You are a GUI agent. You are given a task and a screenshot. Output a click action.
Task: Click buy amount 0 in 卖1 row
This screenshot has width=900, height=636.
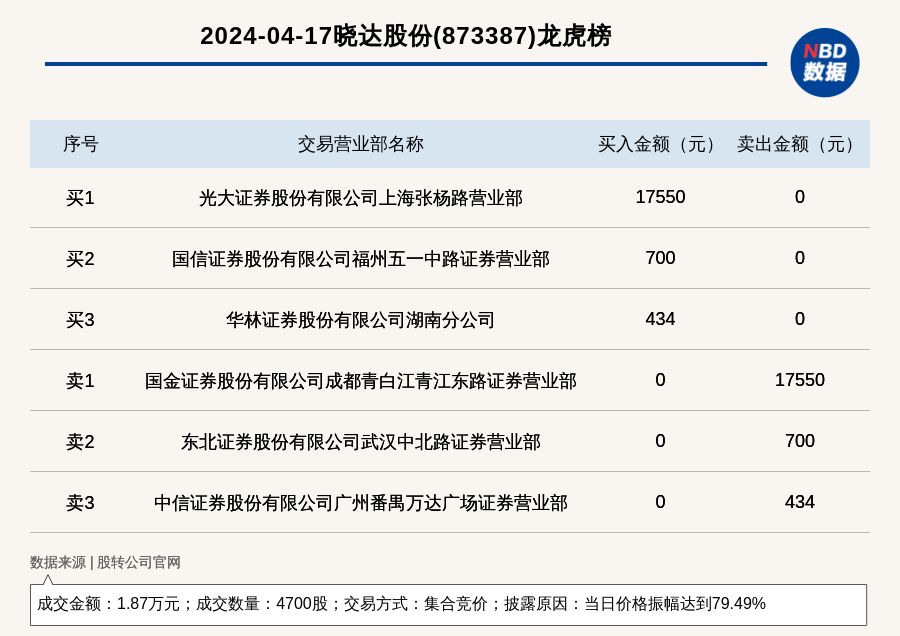coord(660,379)
